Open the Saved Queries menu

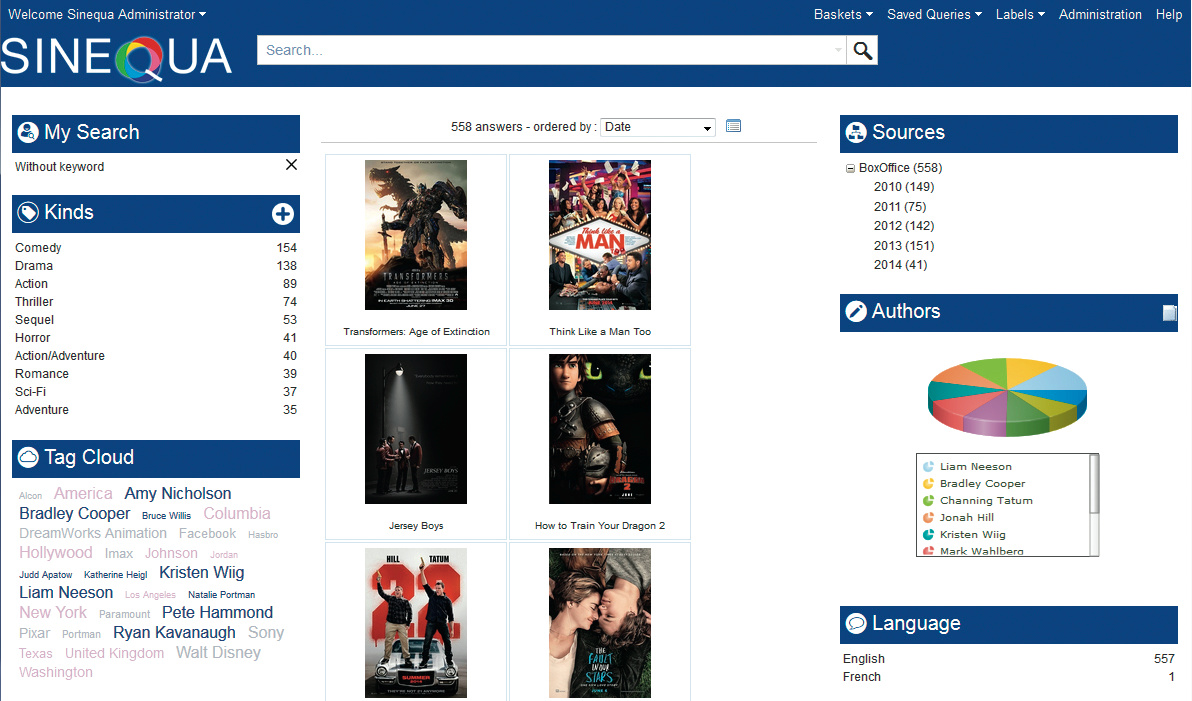tap(933, 15)
